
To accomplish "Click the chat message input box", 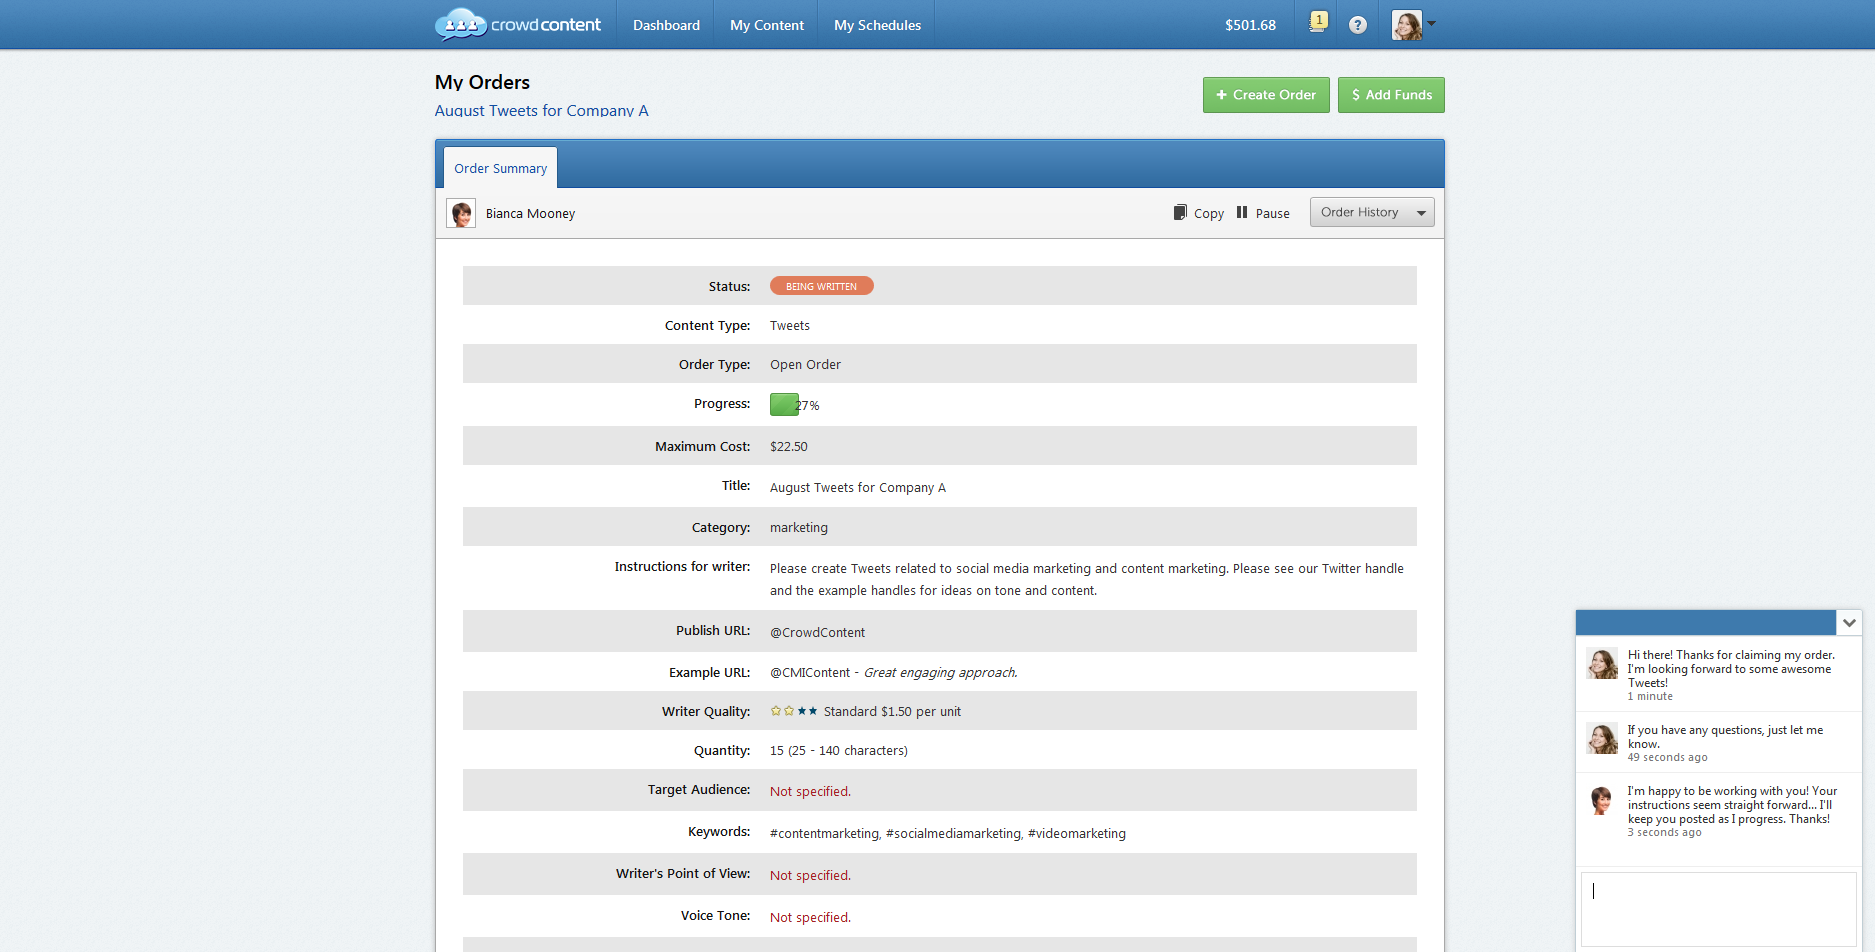I will [1717, 908].
